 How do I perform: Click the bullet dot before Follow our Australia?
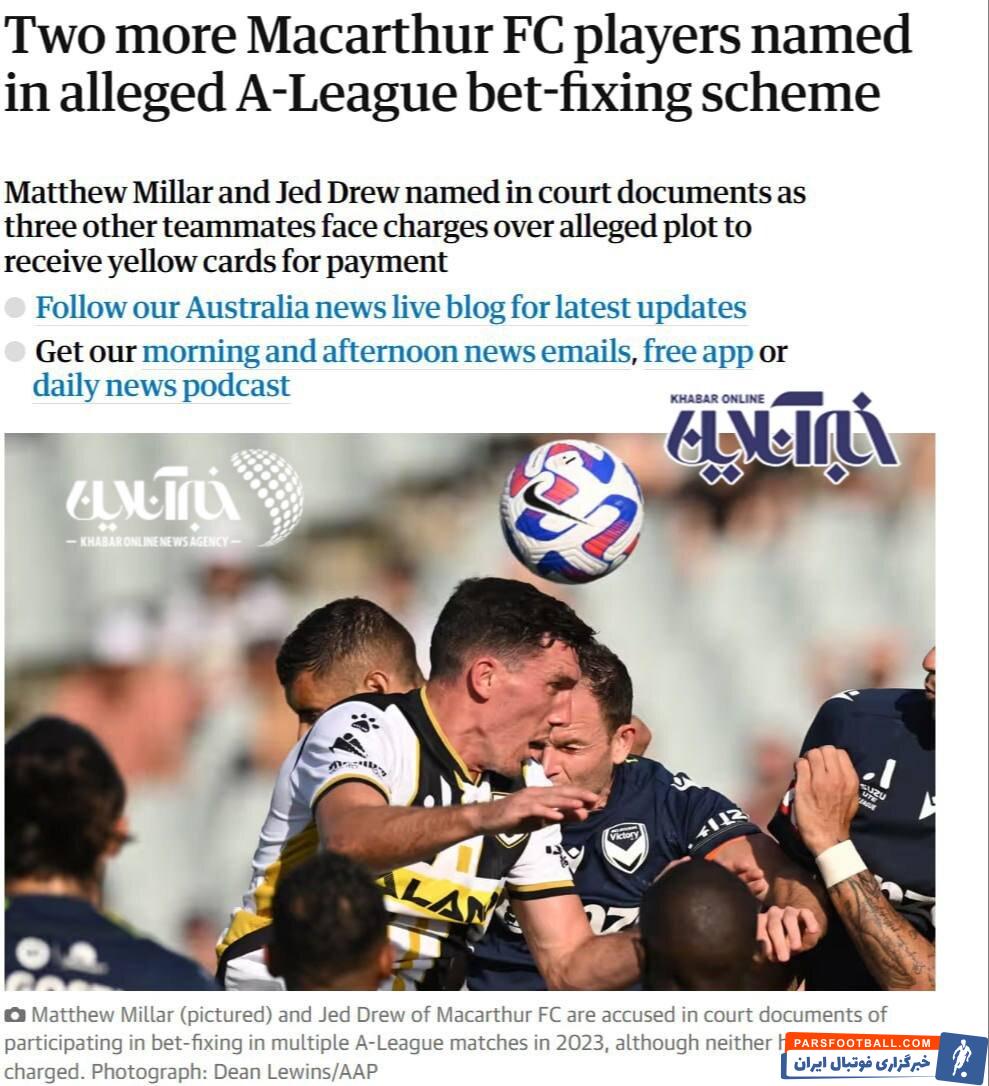[x=15, y=308]
